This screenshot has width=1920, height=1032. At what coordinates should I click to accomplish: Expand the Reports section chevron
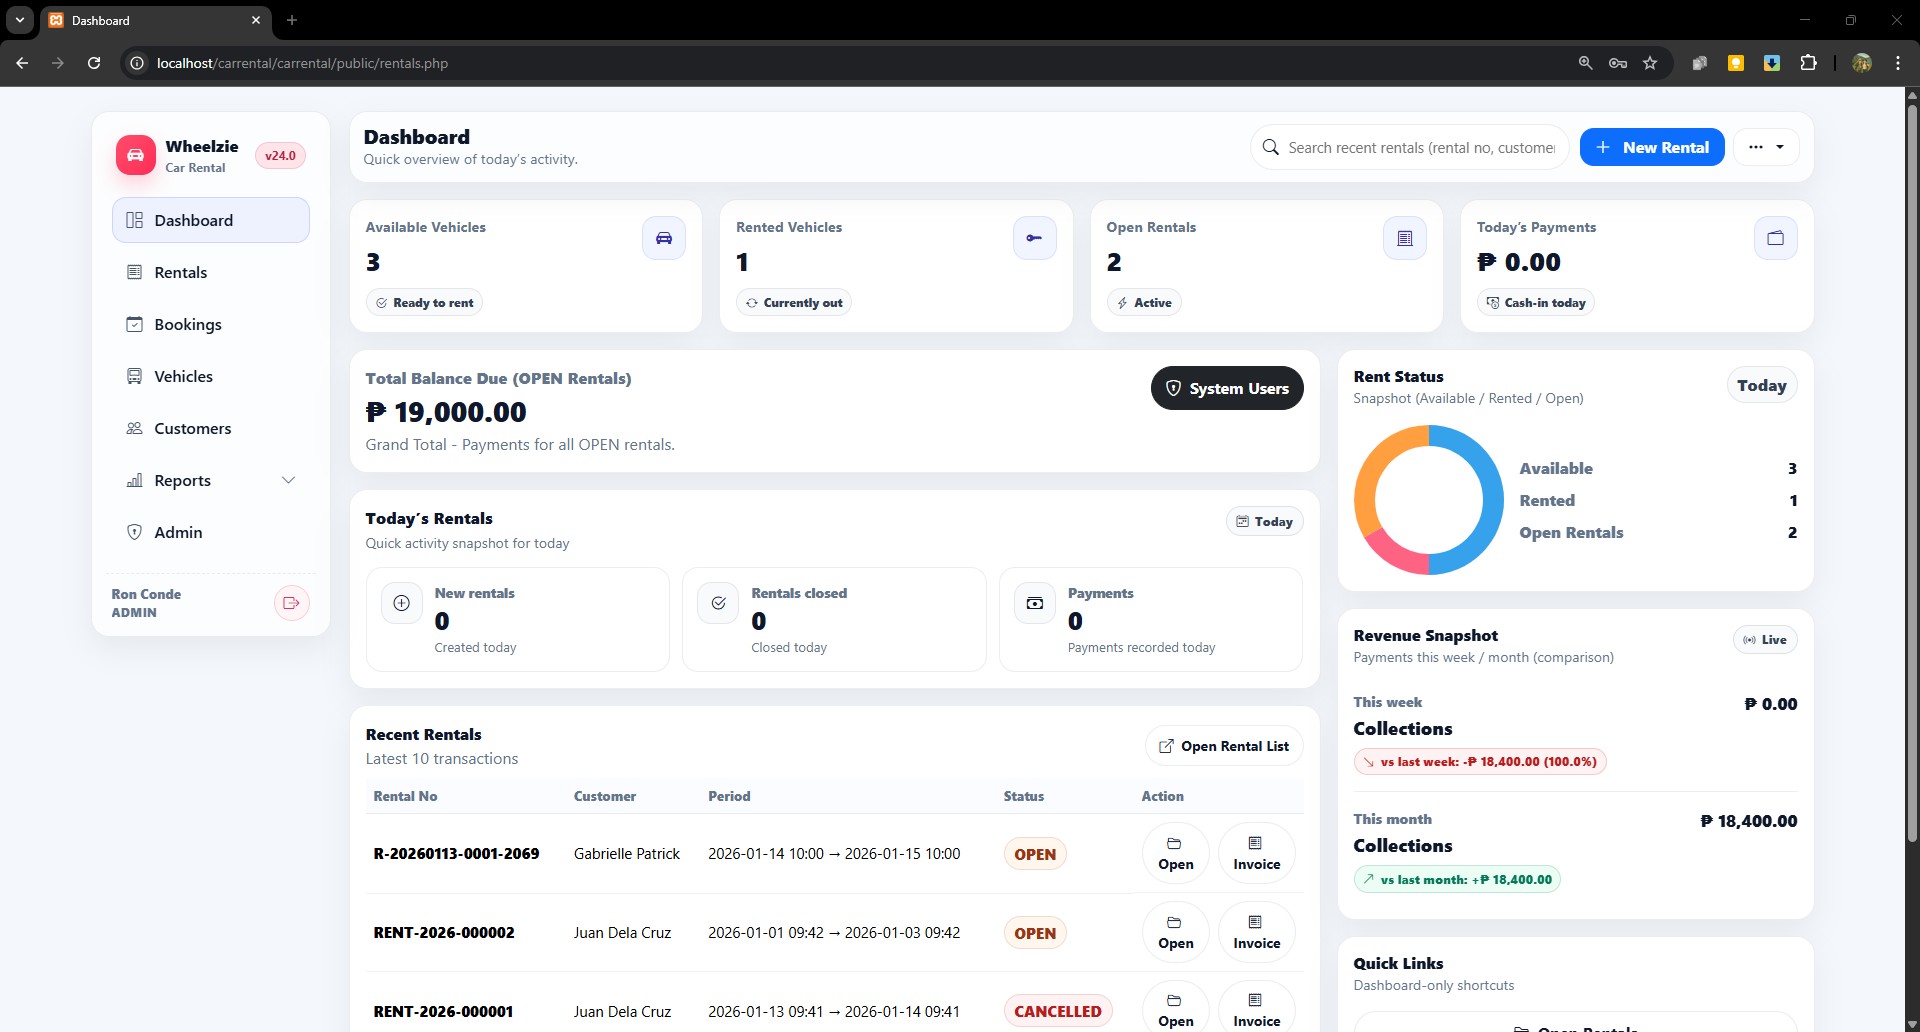pyautogui.click(x=289, y=480)
